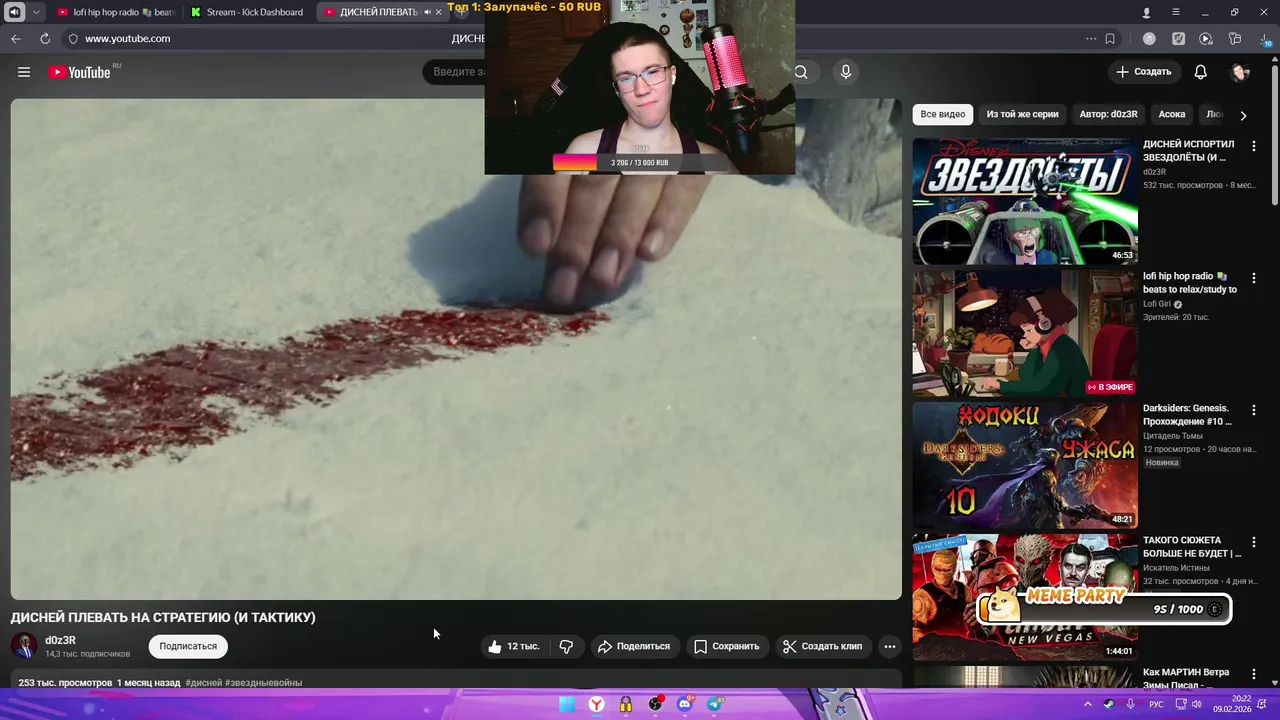1280x720 pixels.
Task: Go to the YouTube home logo
Action: click(79, 72)
